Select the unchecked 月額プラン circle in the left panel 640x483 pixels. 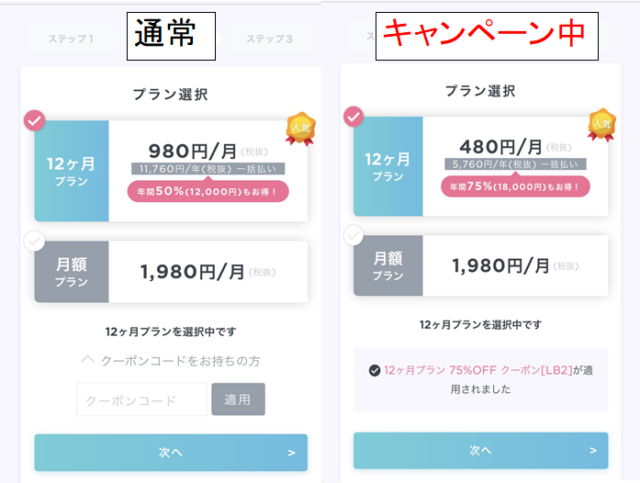pyautogui.click(x=35, y=241)
